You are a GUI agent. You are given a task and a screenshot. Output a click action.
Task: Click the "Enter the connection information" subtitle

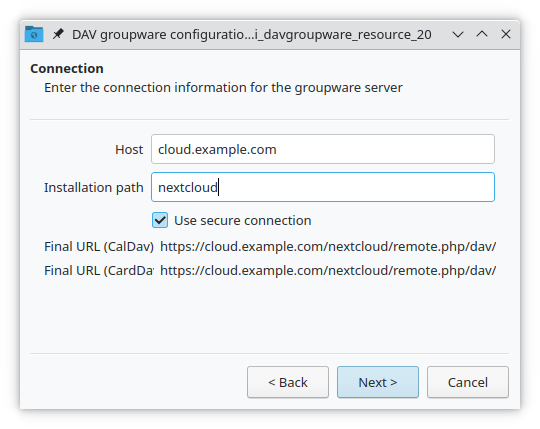tap(223, 88)
